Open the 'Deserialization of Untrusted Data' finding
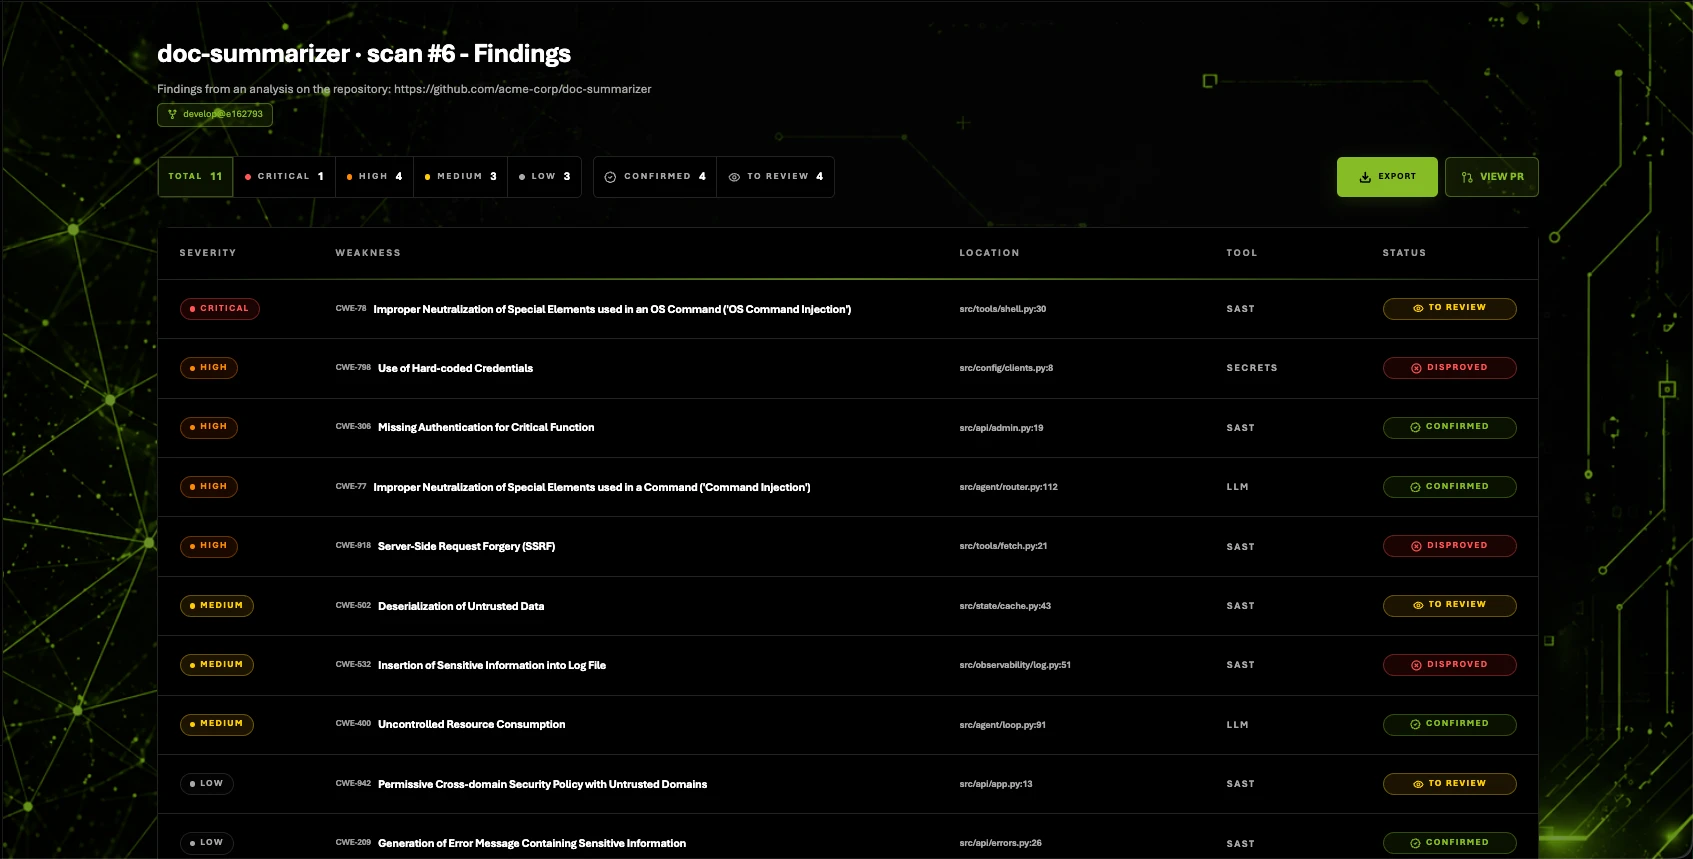This screenshot has height=859, width=1693. pos(461,606)
